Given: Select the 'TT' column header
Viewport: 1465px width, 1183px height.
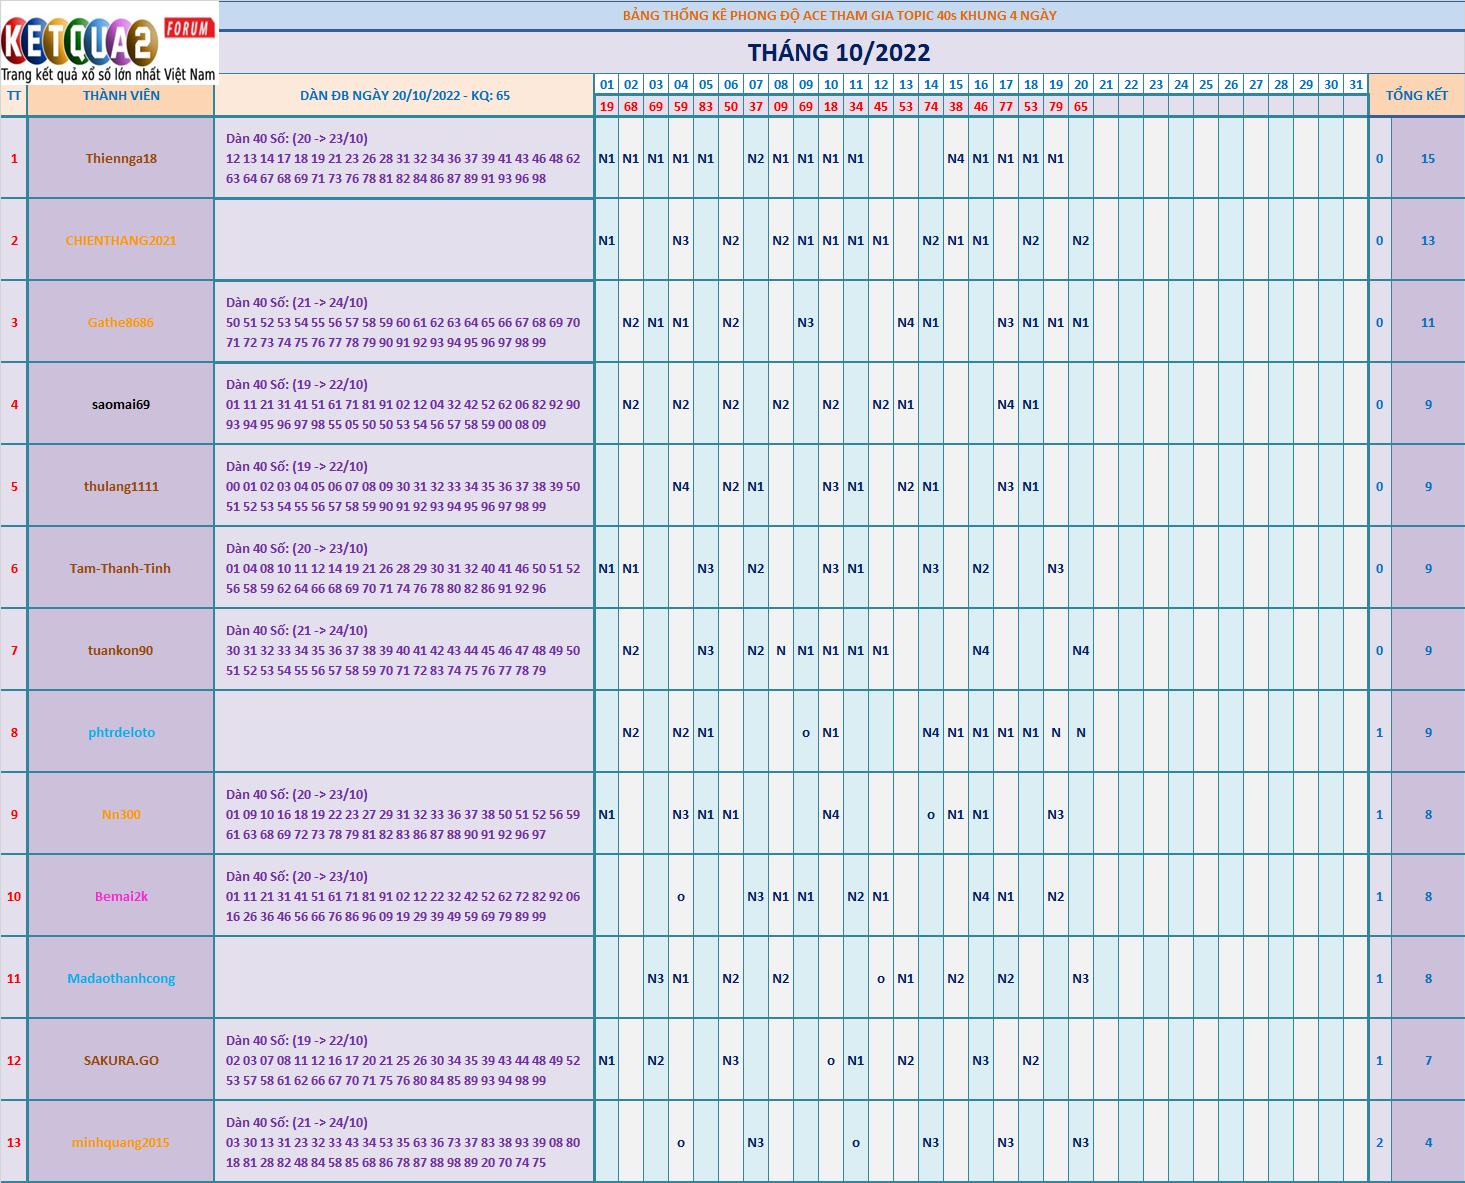Looking at the screenshot, I should pyautogui.click(x=14, y=96).
